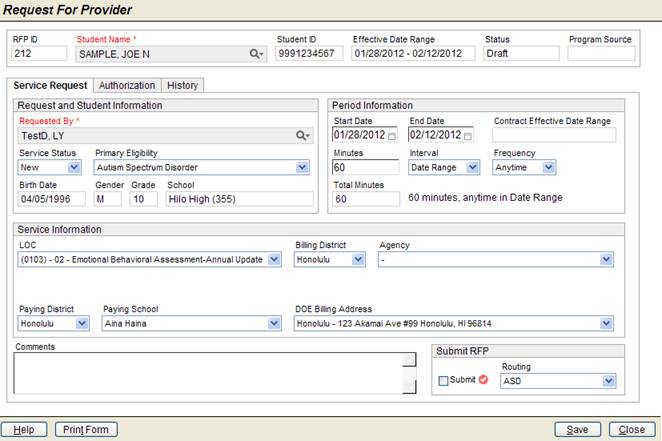Viewport: 662px width, 441px height.
Task: Open the Interval Date Range dropdown
Action: click(x=444, y=168)
